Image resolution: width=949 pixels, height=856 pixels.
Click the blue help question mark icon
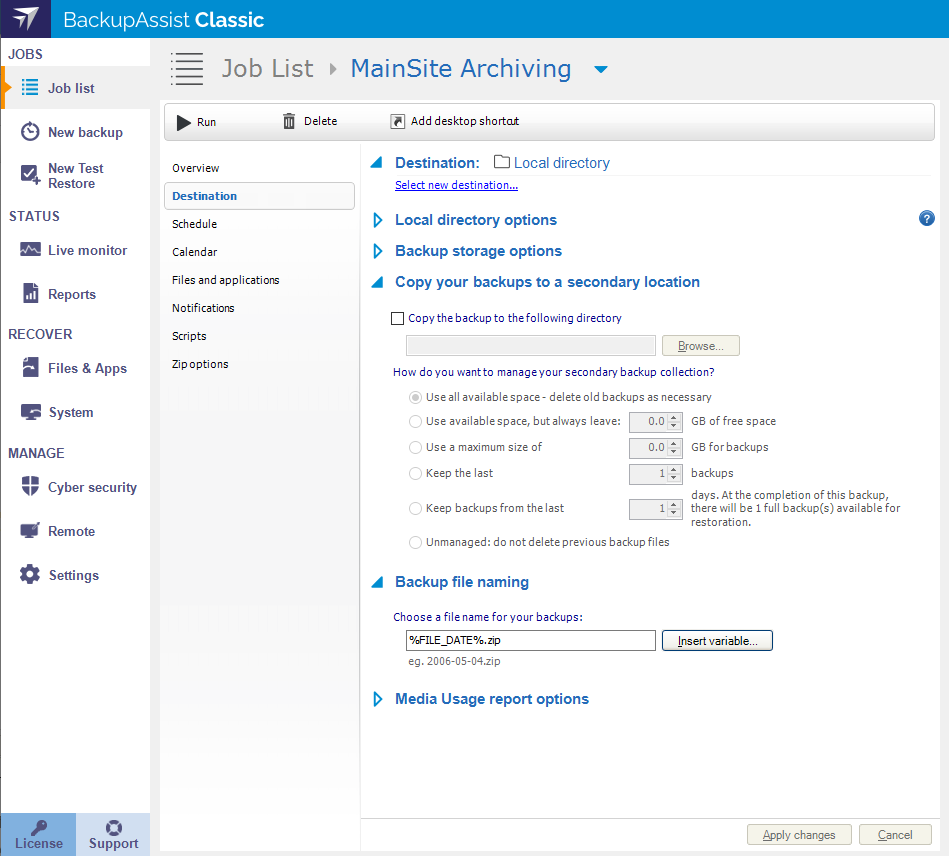(926, 219)
